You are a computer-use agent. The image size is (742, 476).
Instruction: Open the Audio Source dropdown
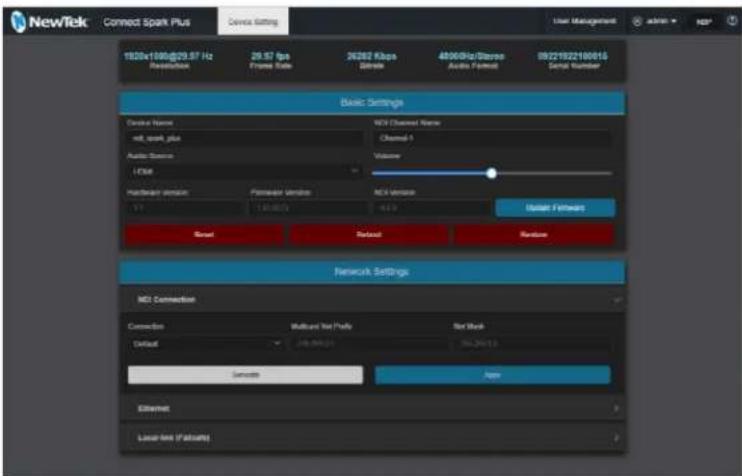[x=245, y=171]
